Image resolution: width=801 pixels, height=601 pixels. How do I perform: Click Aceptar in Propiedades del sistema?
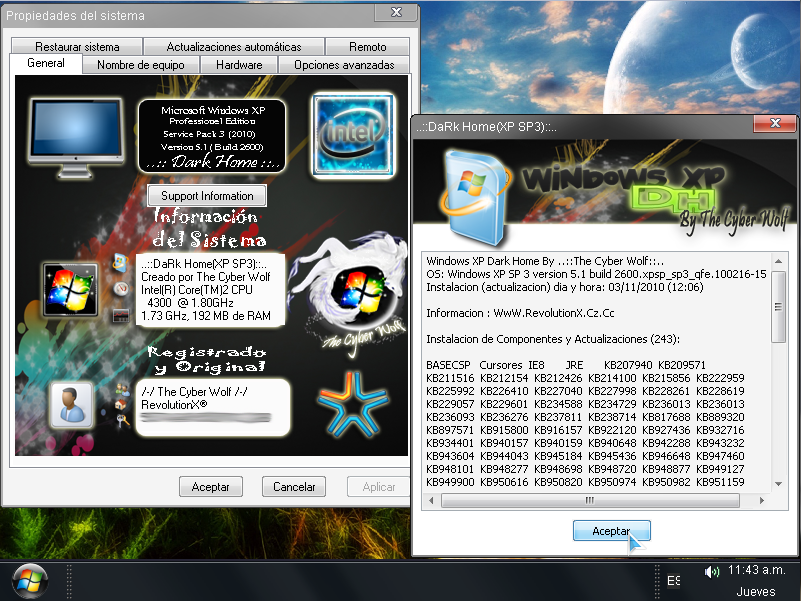[210, 487]
